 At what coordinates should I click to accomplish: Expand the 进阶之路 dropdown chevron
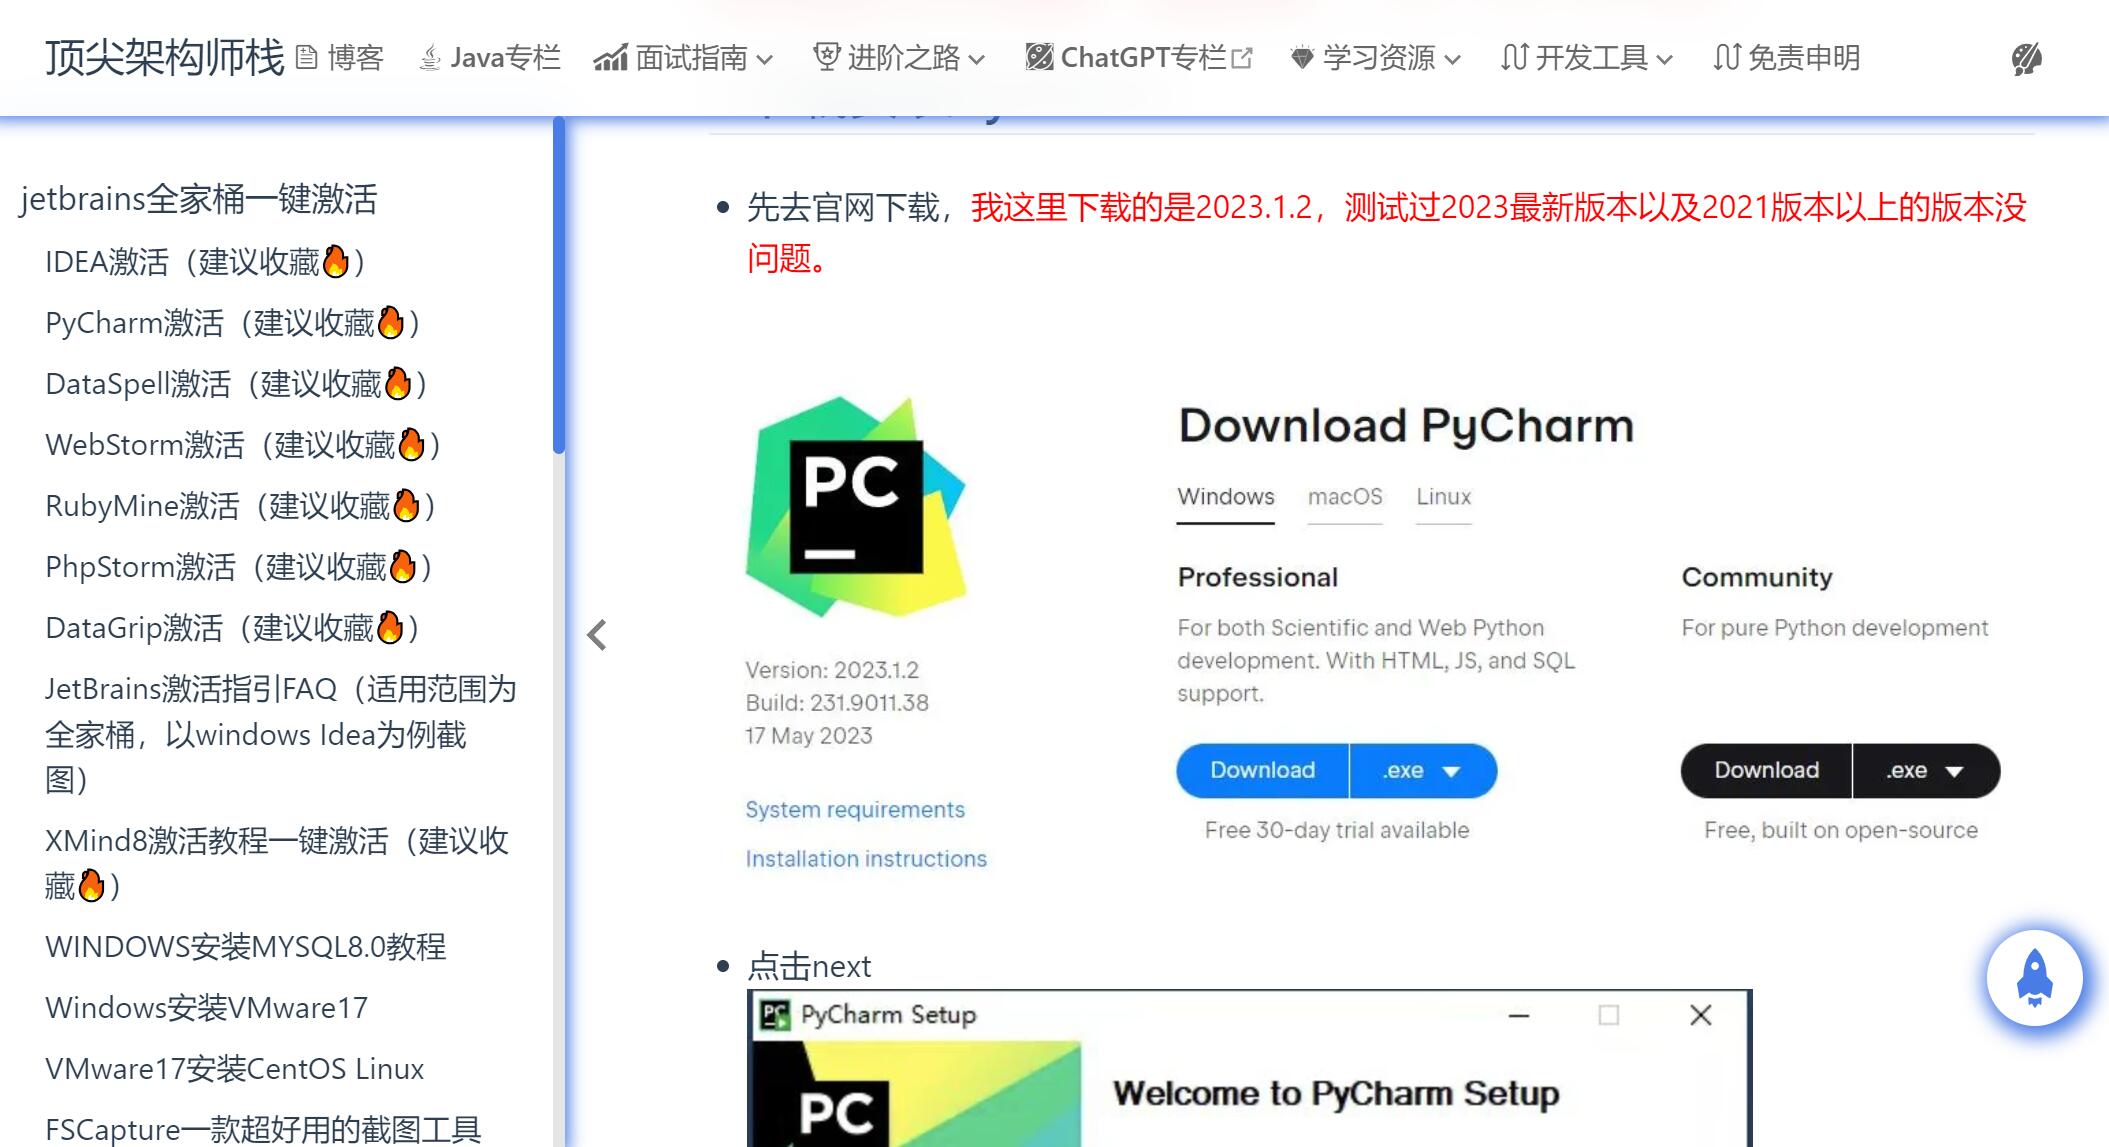click(x=977, y=60)
